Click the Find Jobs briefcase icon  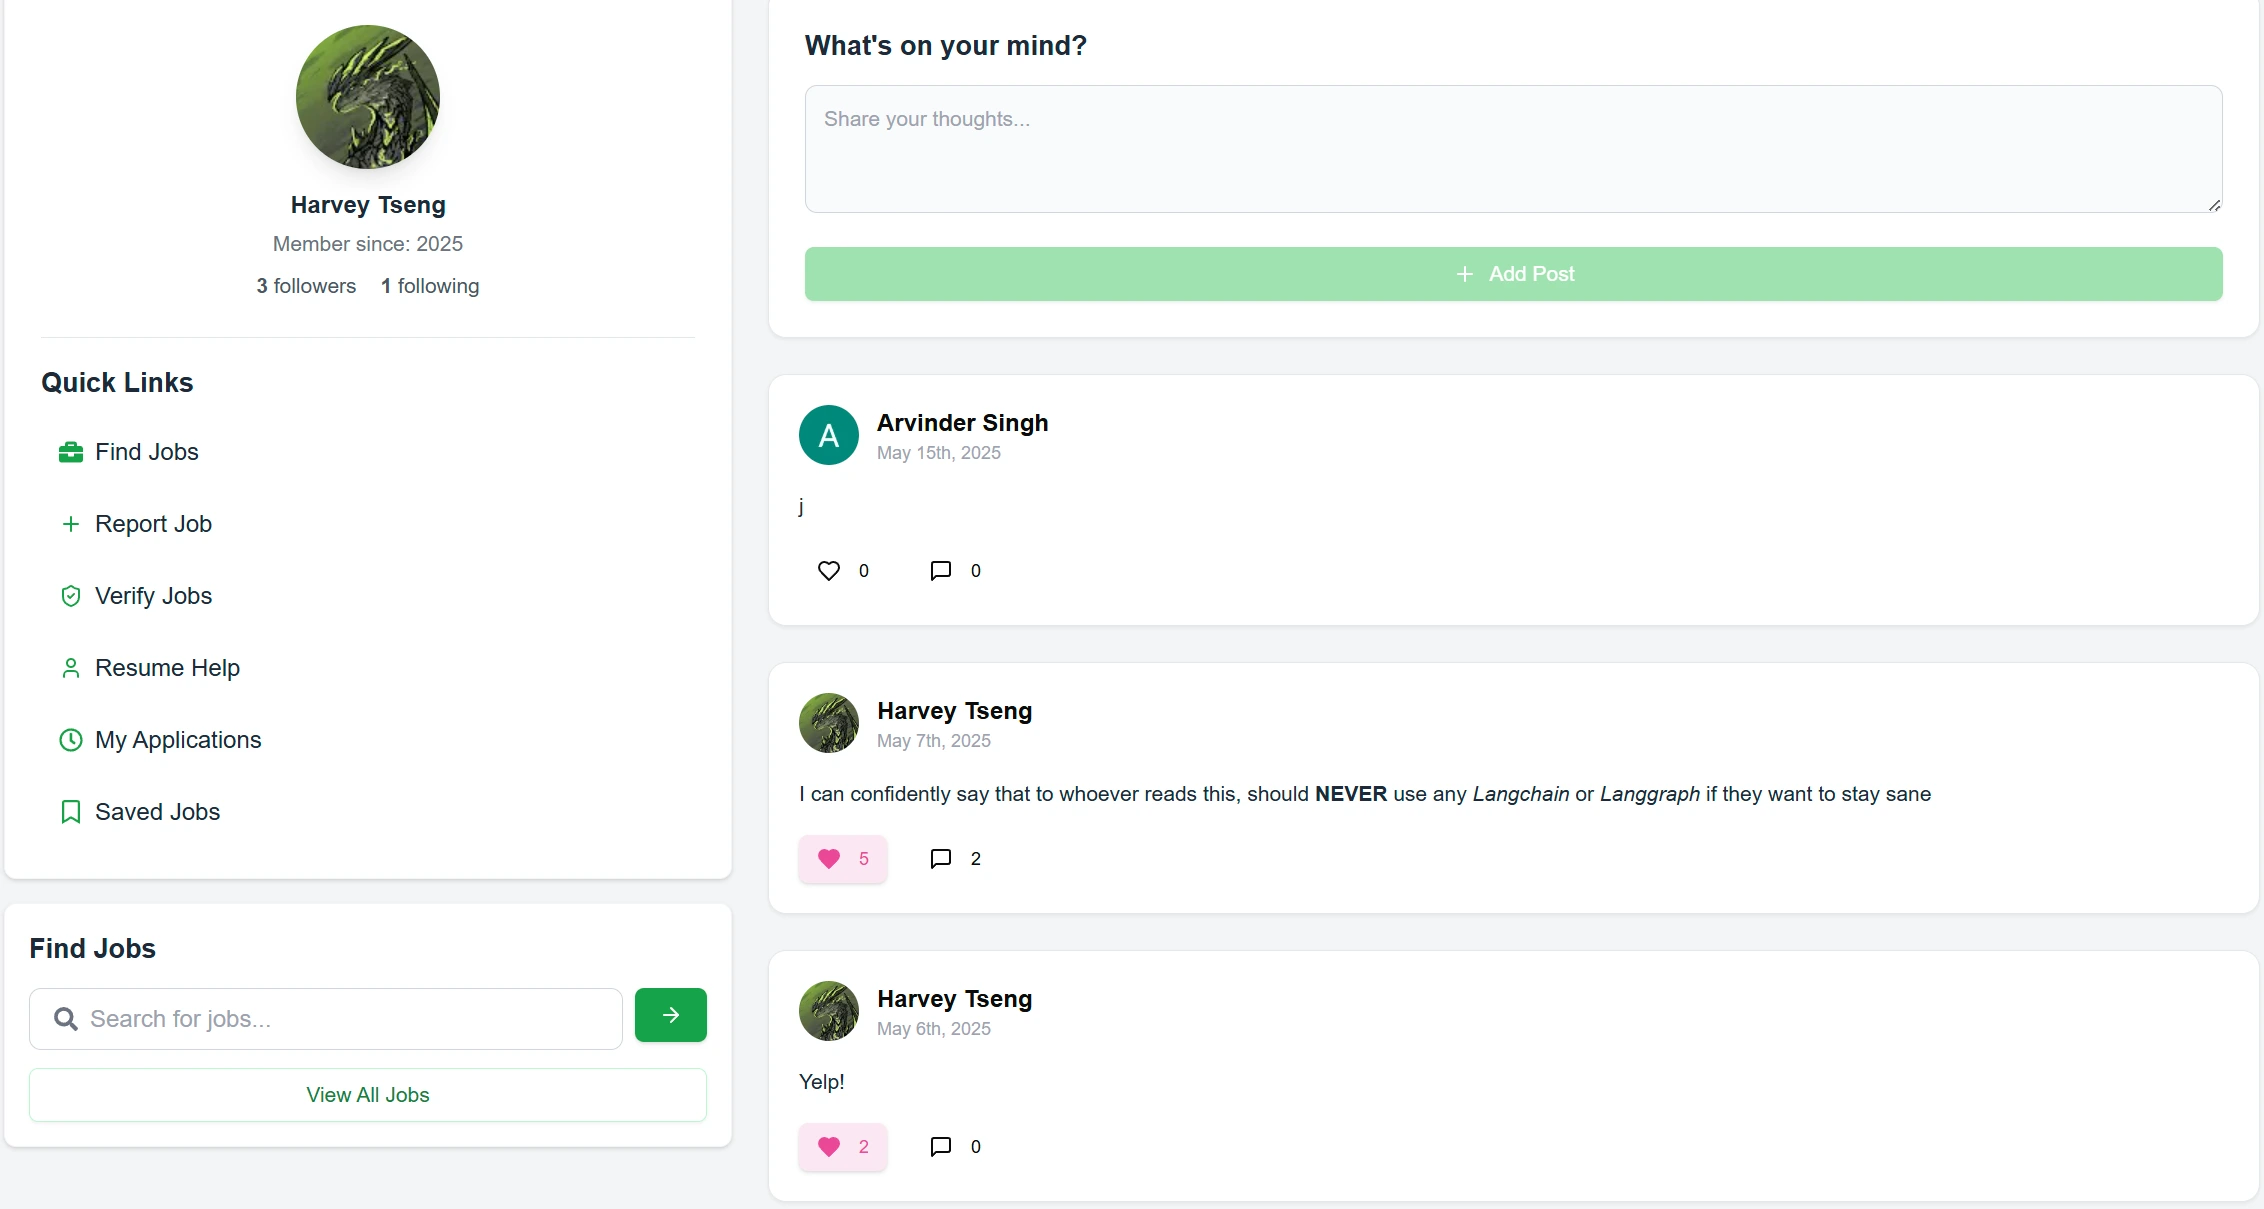click(70, 452)
